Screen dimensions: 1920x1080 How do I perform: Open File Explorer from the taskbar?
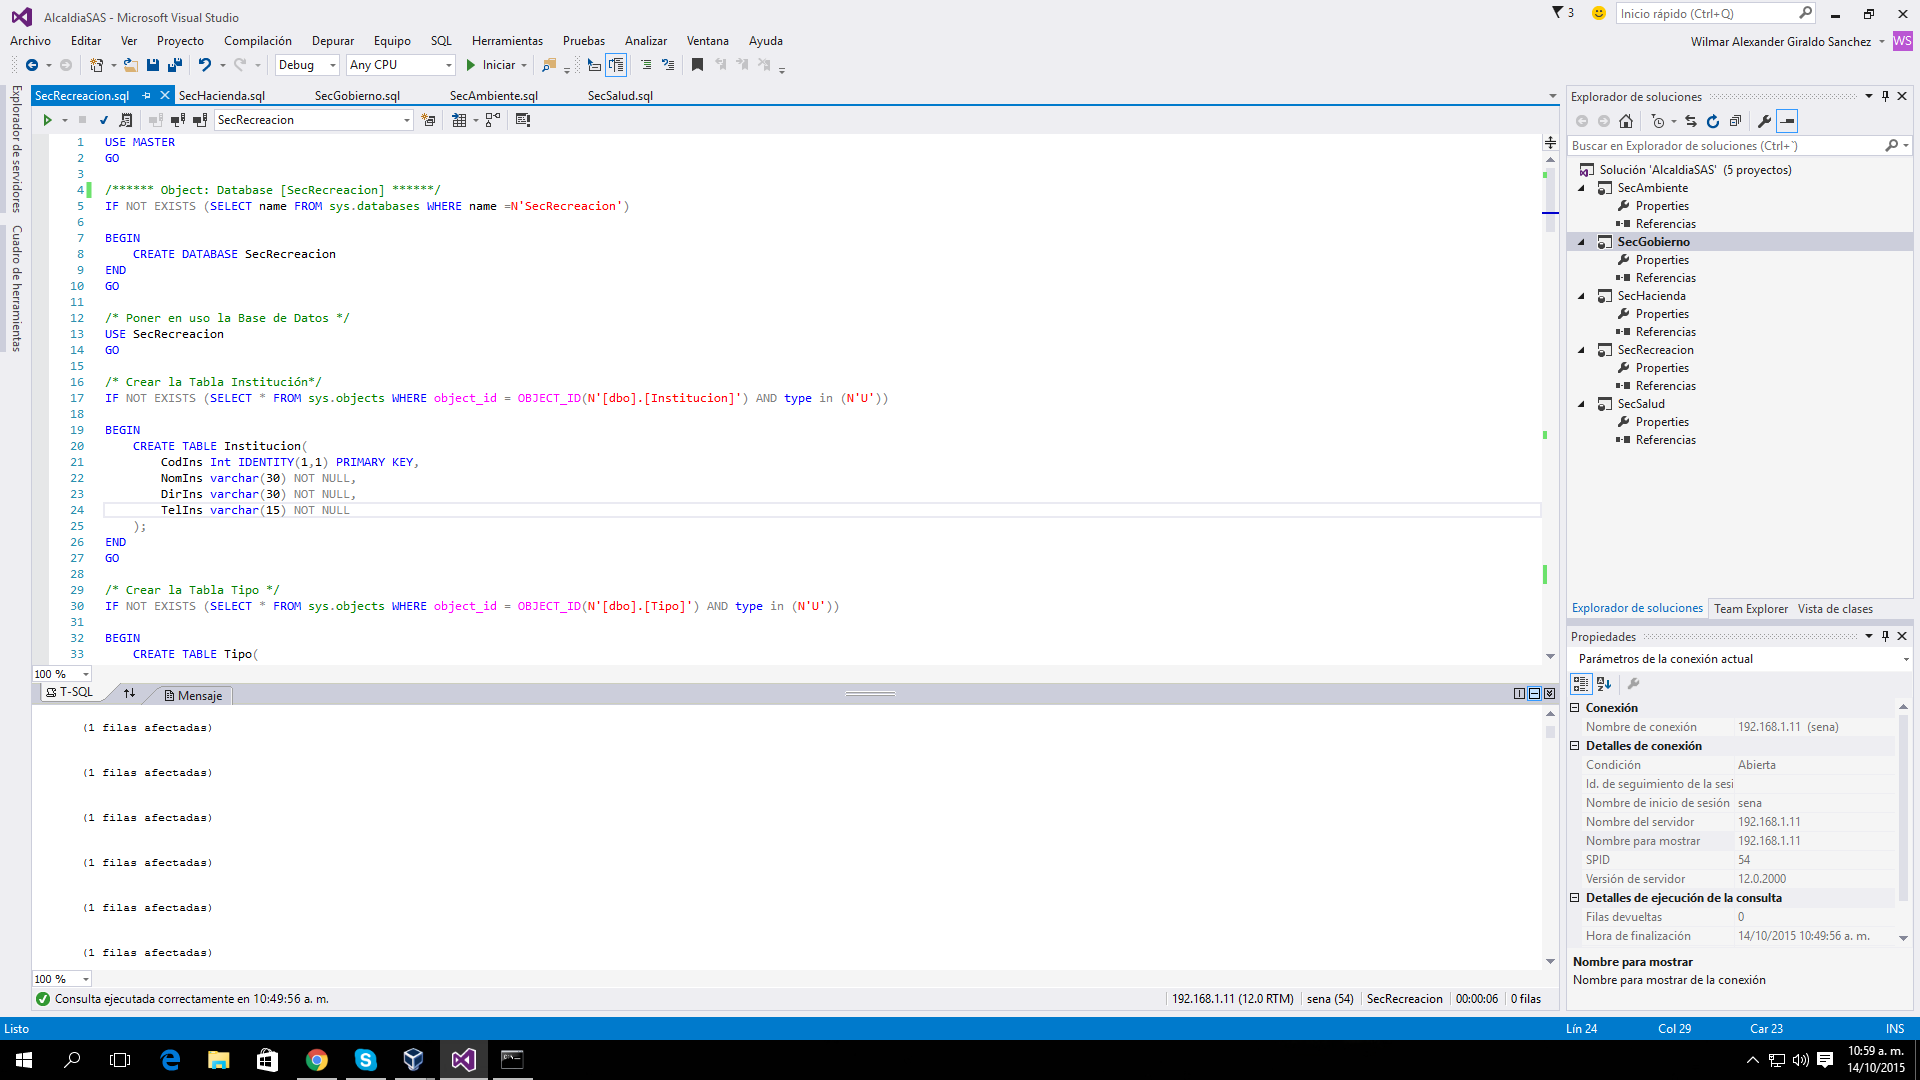pyautogui.click(x=219, y=1060)
